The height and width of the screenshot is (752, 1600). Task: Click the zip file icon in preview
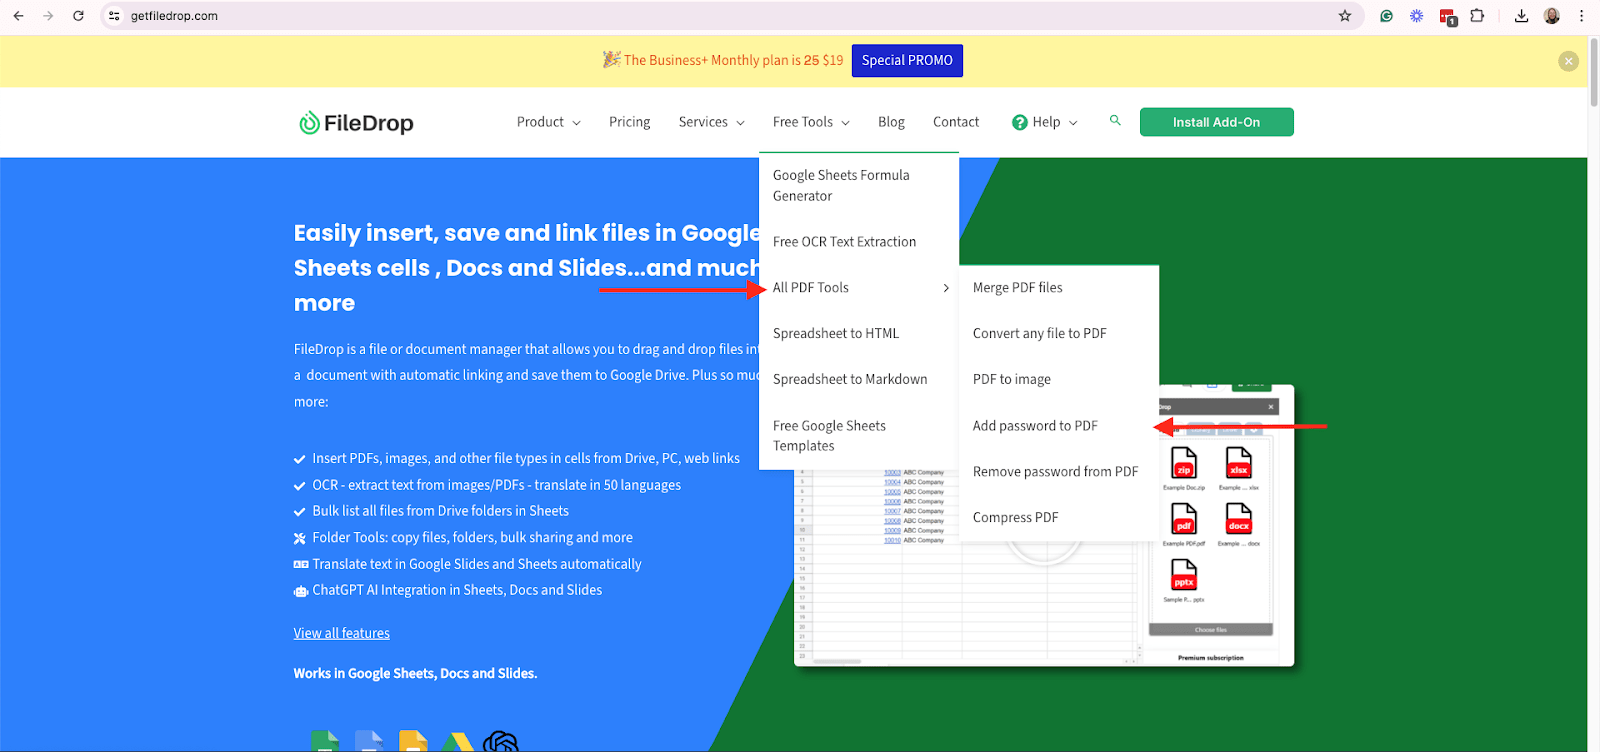tap(1184, 463)
